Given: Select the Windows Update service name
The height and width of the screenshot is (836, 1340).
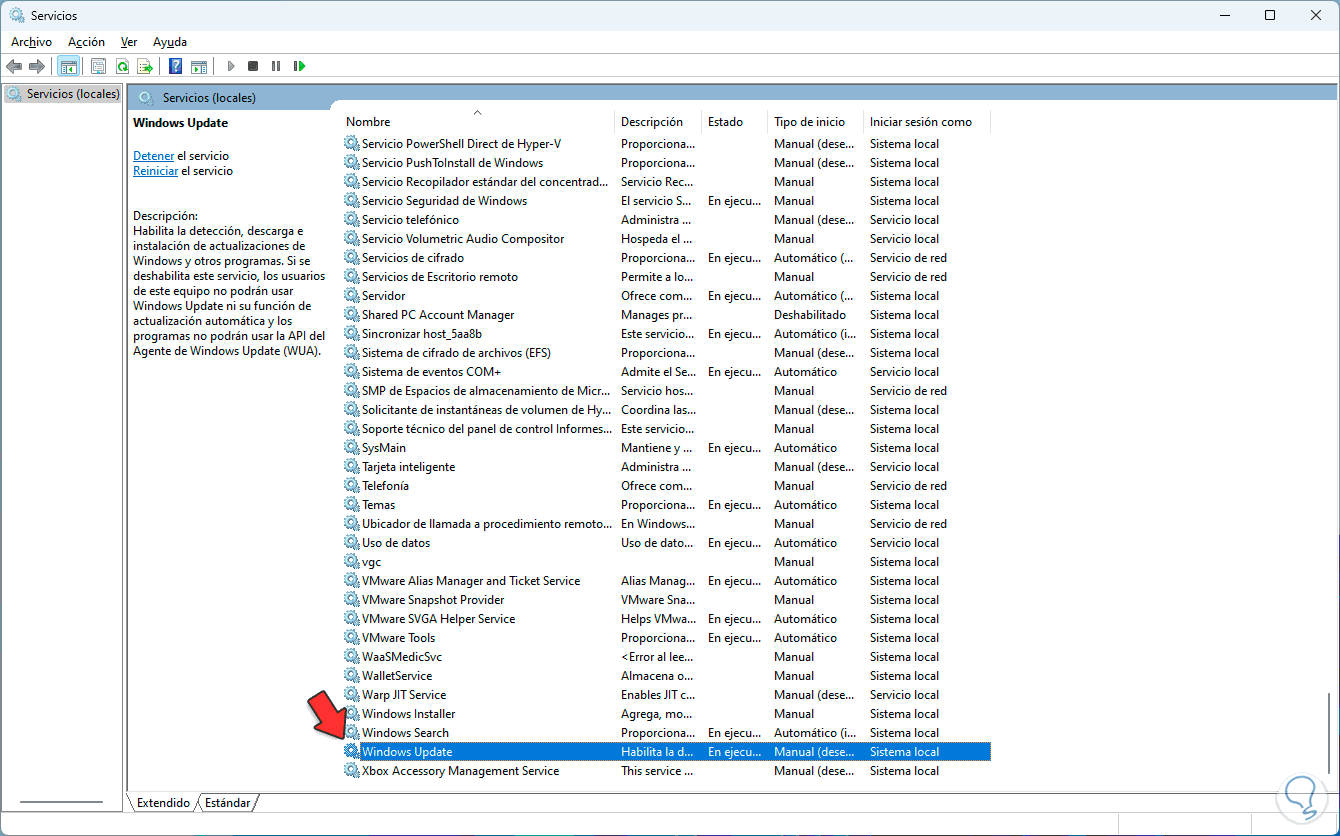Looking at the screenshot, I should [407, 752].
